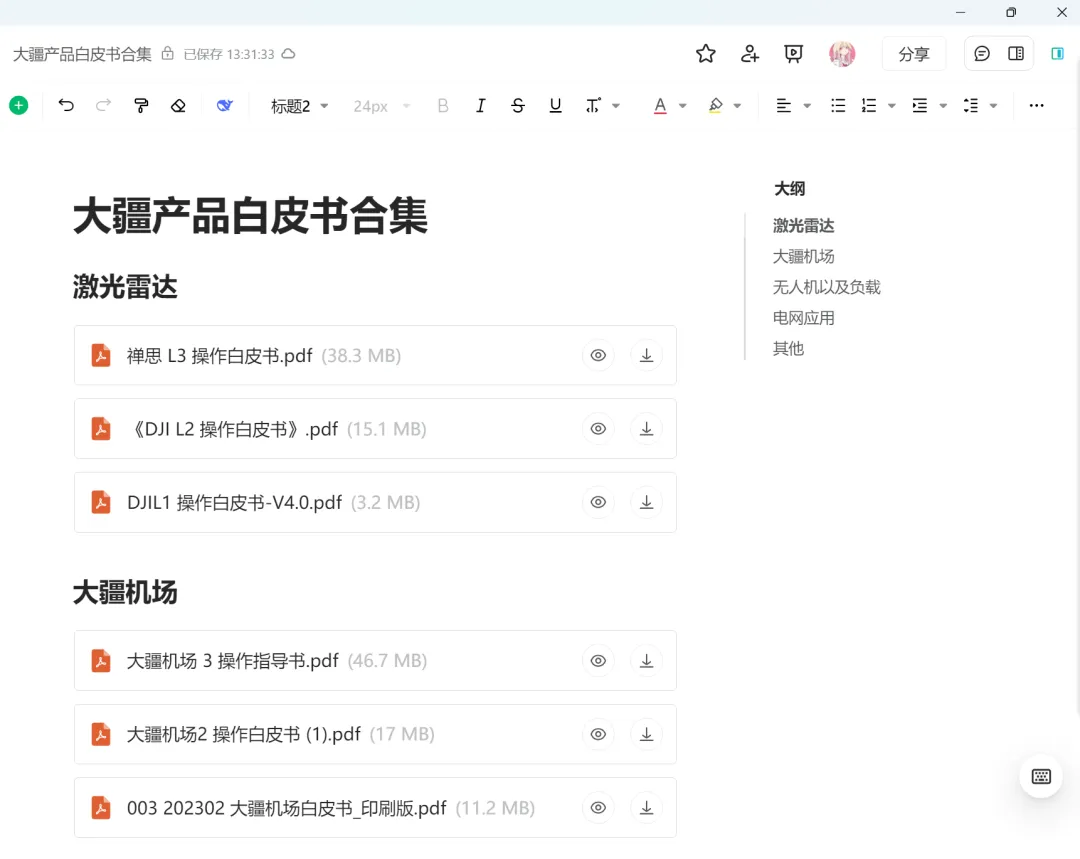Toggle strikethrough formatting

(x=518, y=105)
